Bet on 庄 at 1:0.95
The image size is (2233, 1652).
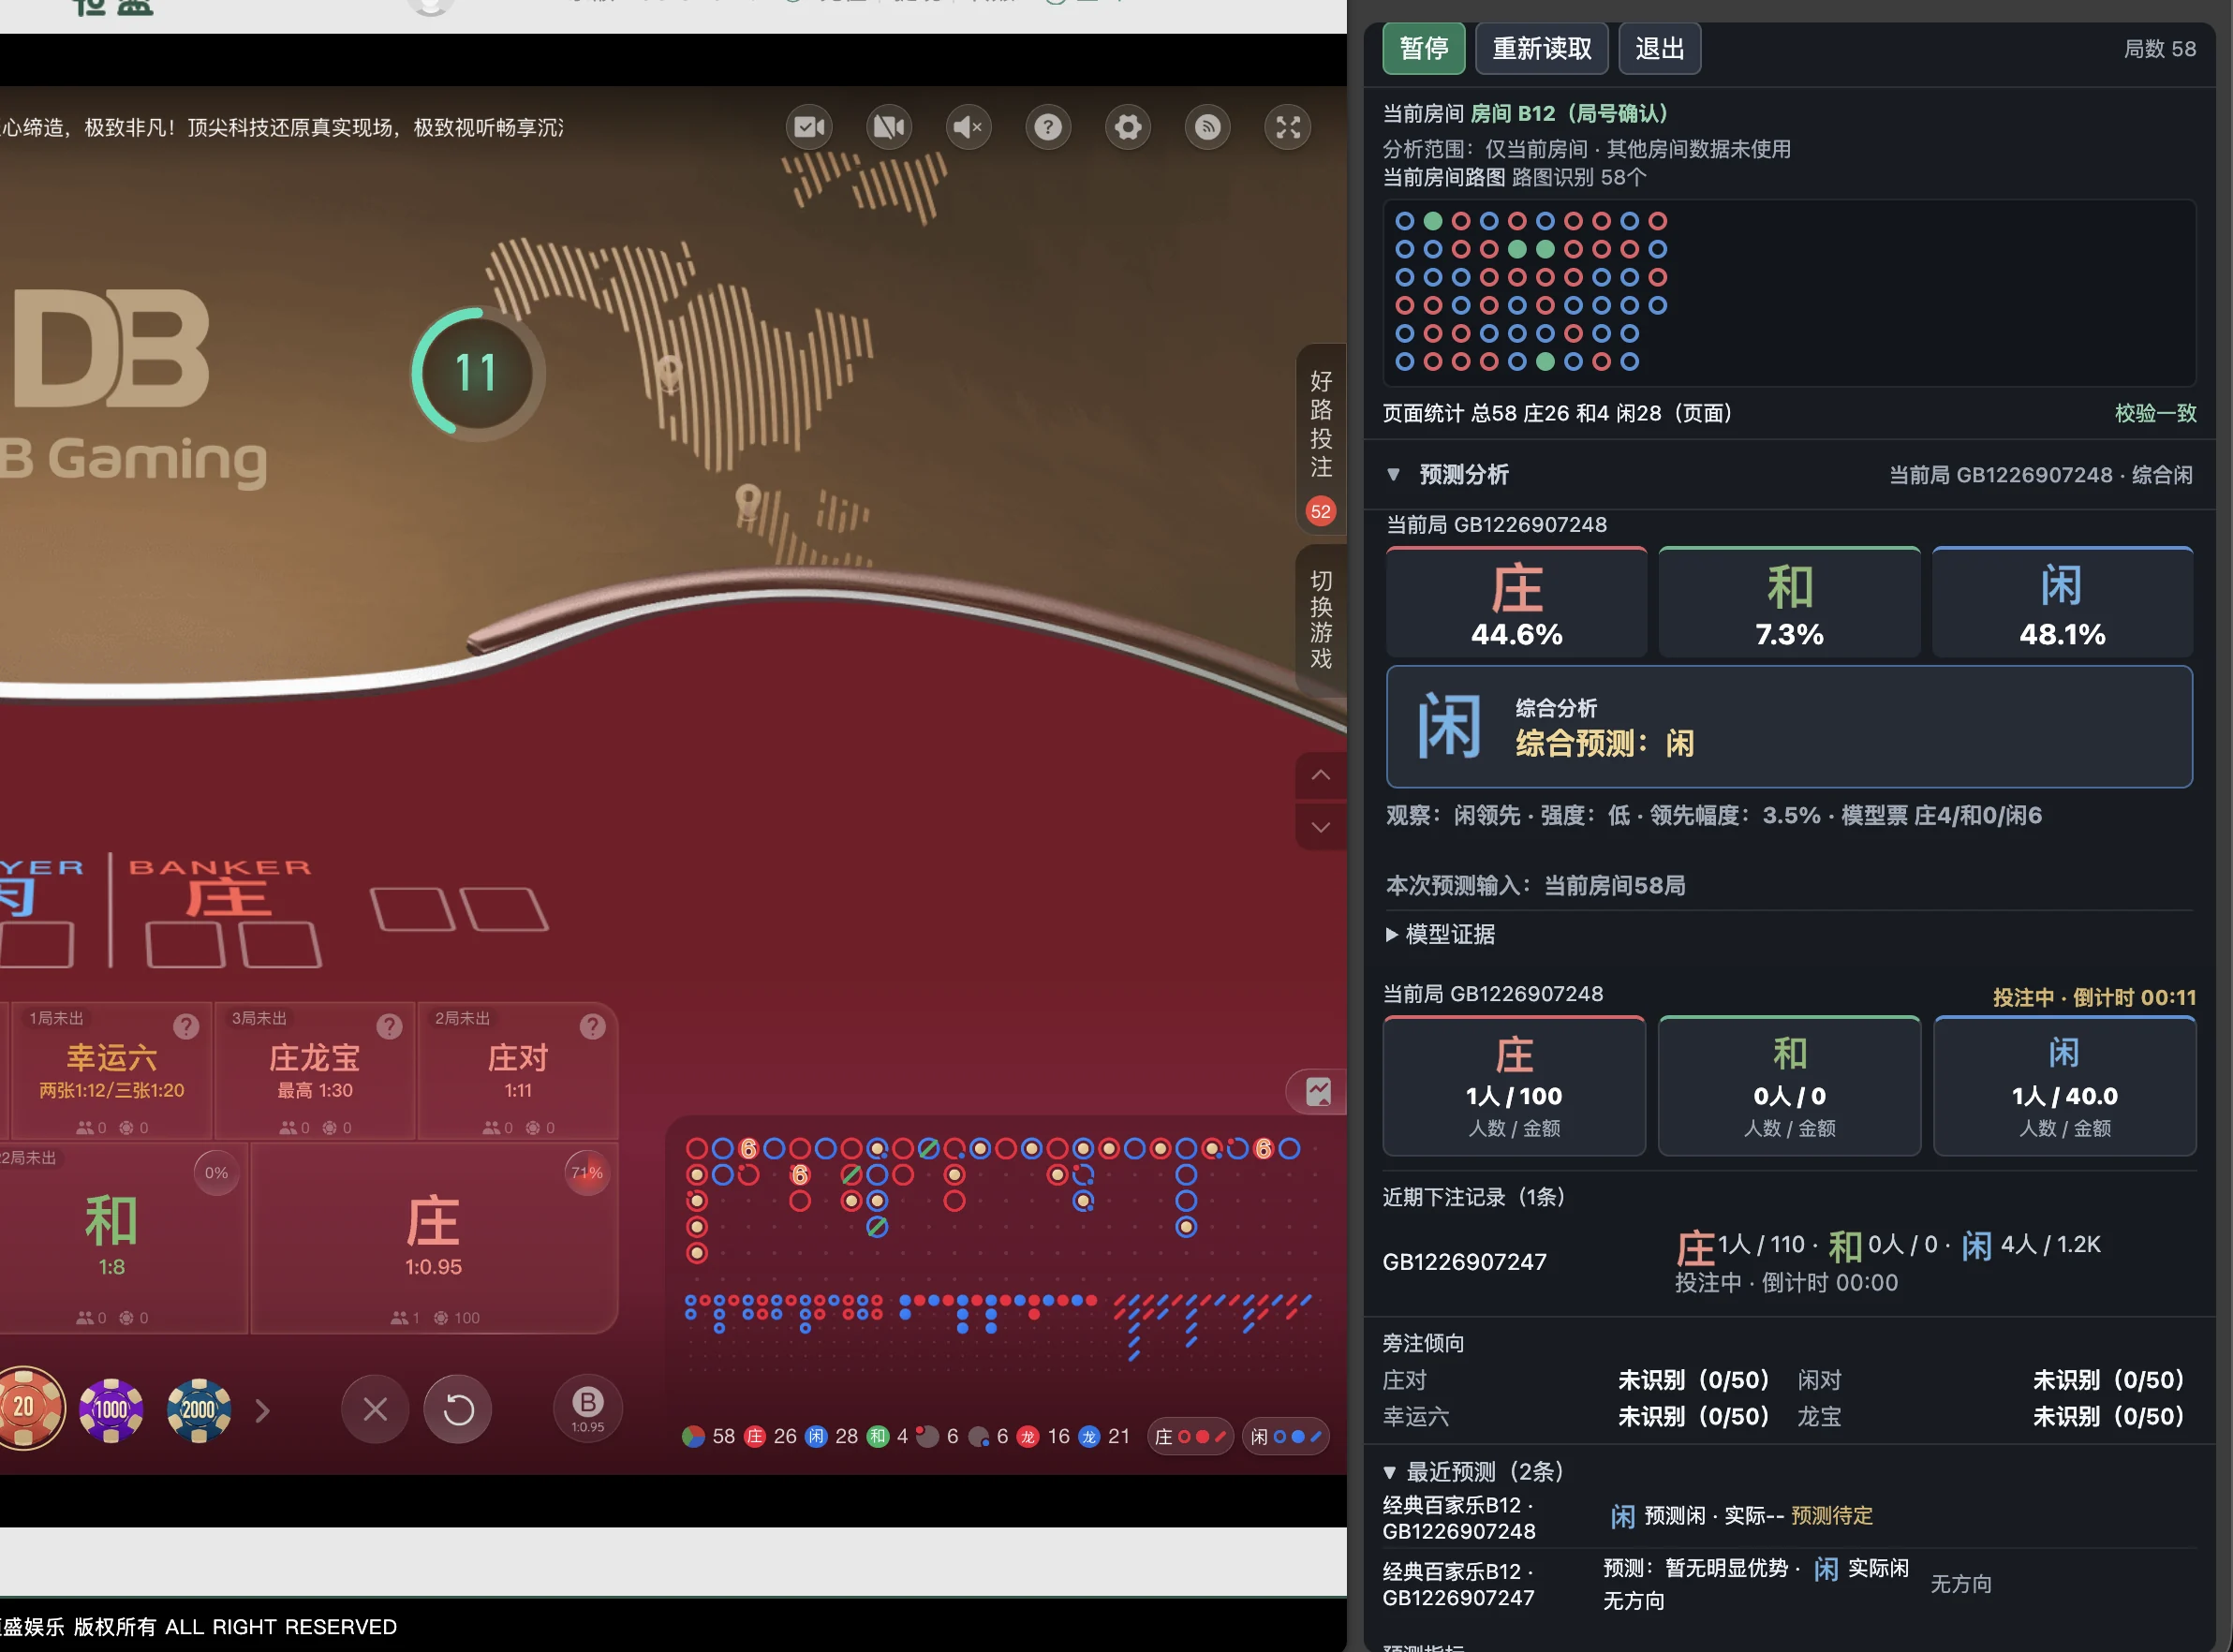pos(434,1238)
